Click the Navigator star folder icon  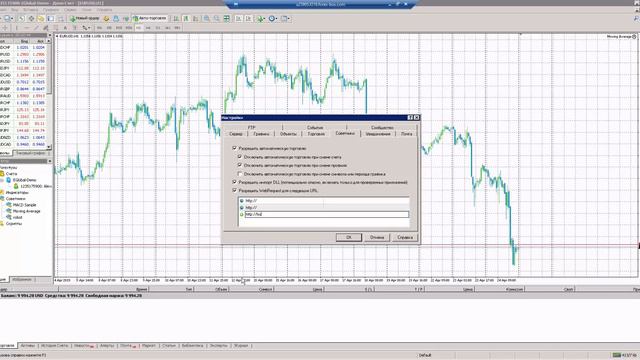pyautogui.click(x=41, y=18)
